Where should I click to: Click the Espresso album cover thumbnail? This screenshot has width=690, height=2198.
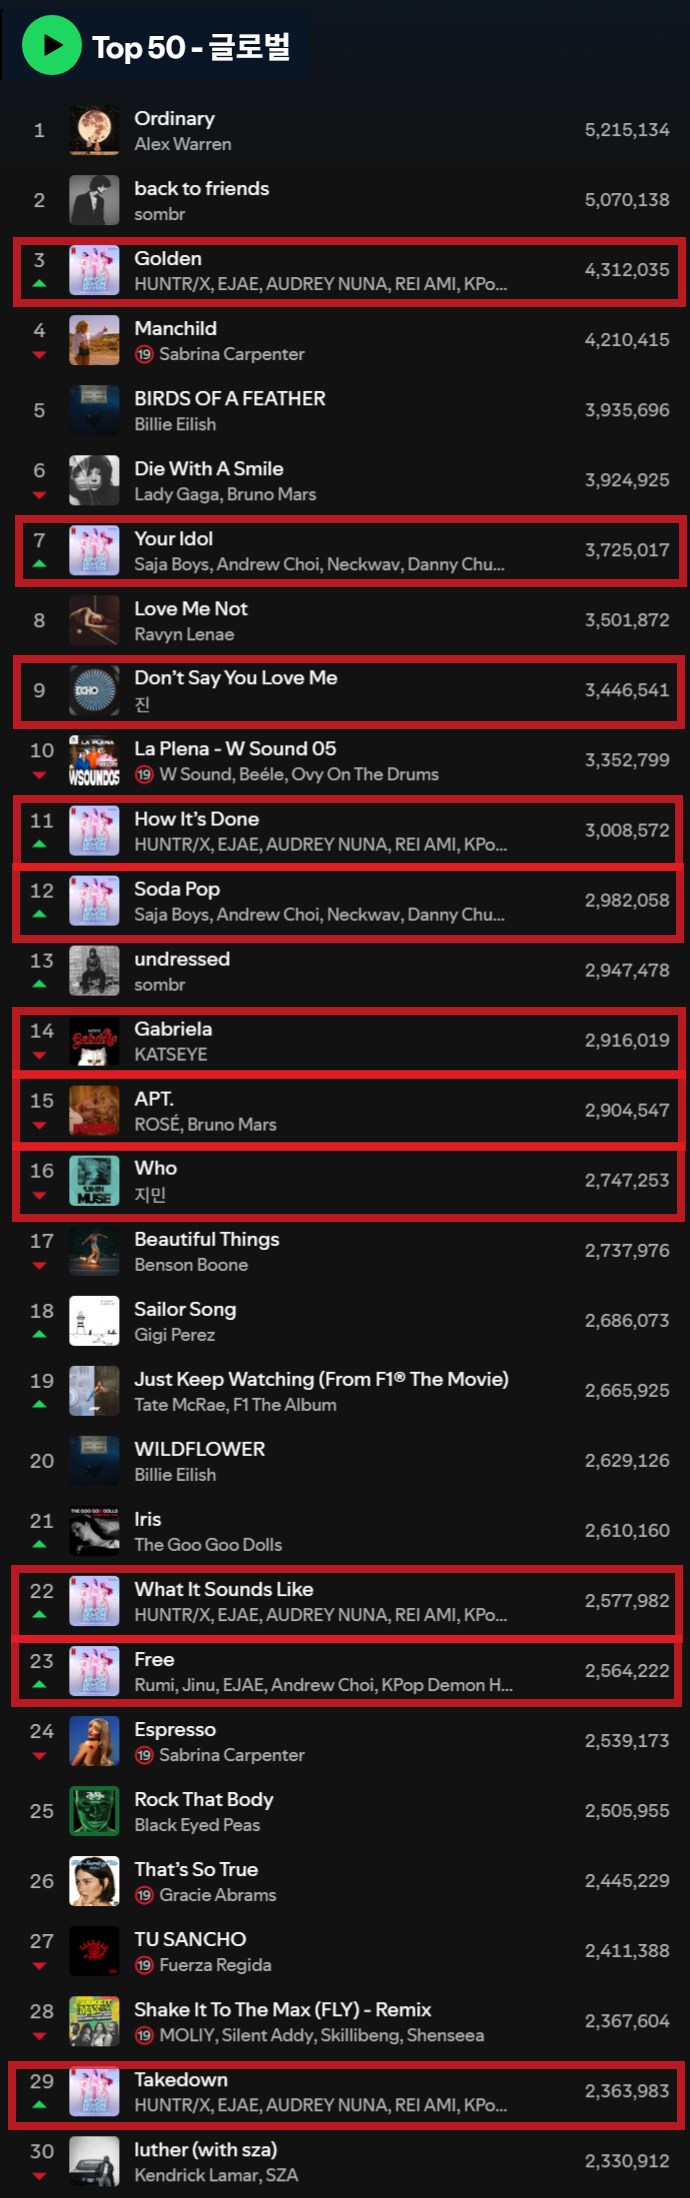(94, 1740)
